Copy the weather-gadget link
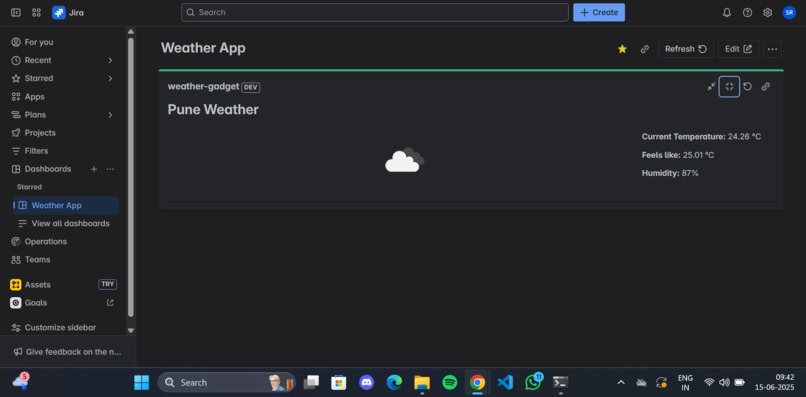Image resolution: width=806 pixels, height=397 pixels. pos(765,86)
